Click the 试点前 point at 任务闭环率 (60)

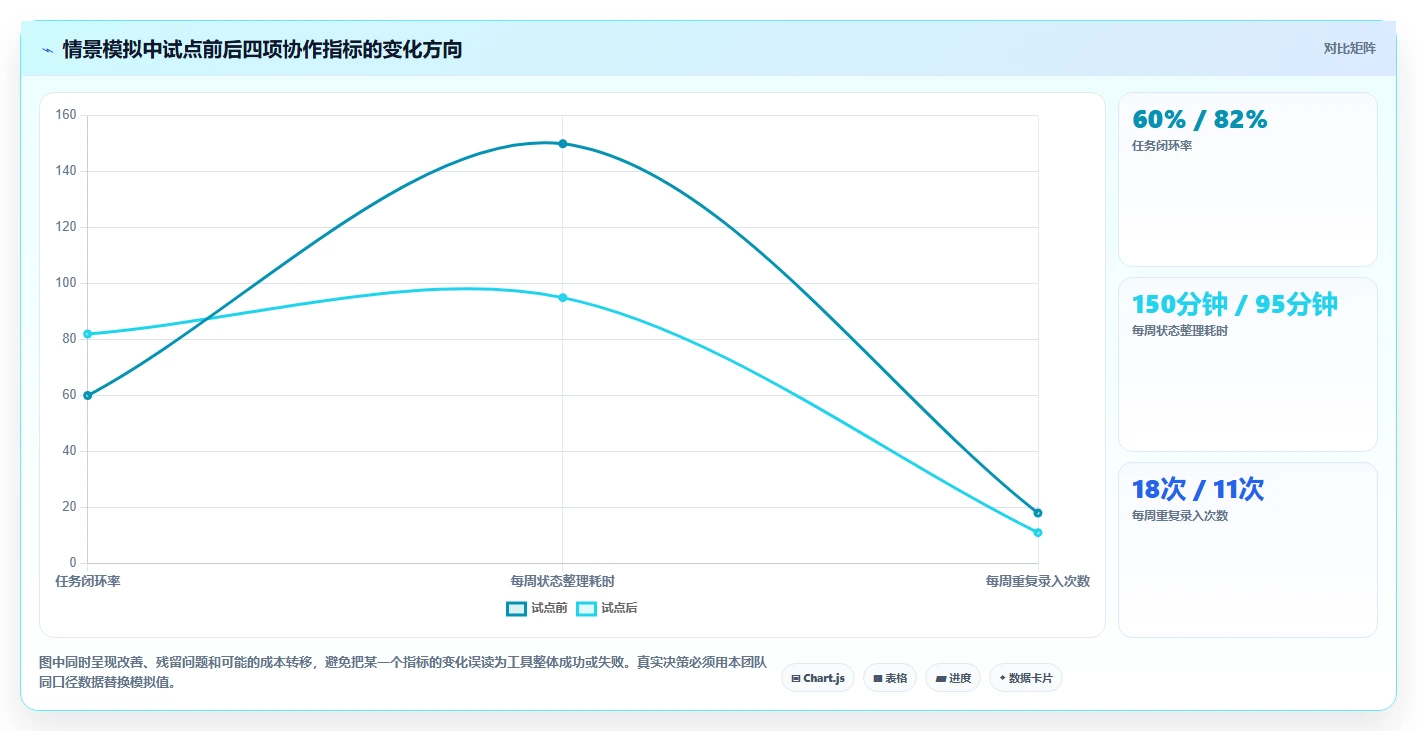pos(88,395)
